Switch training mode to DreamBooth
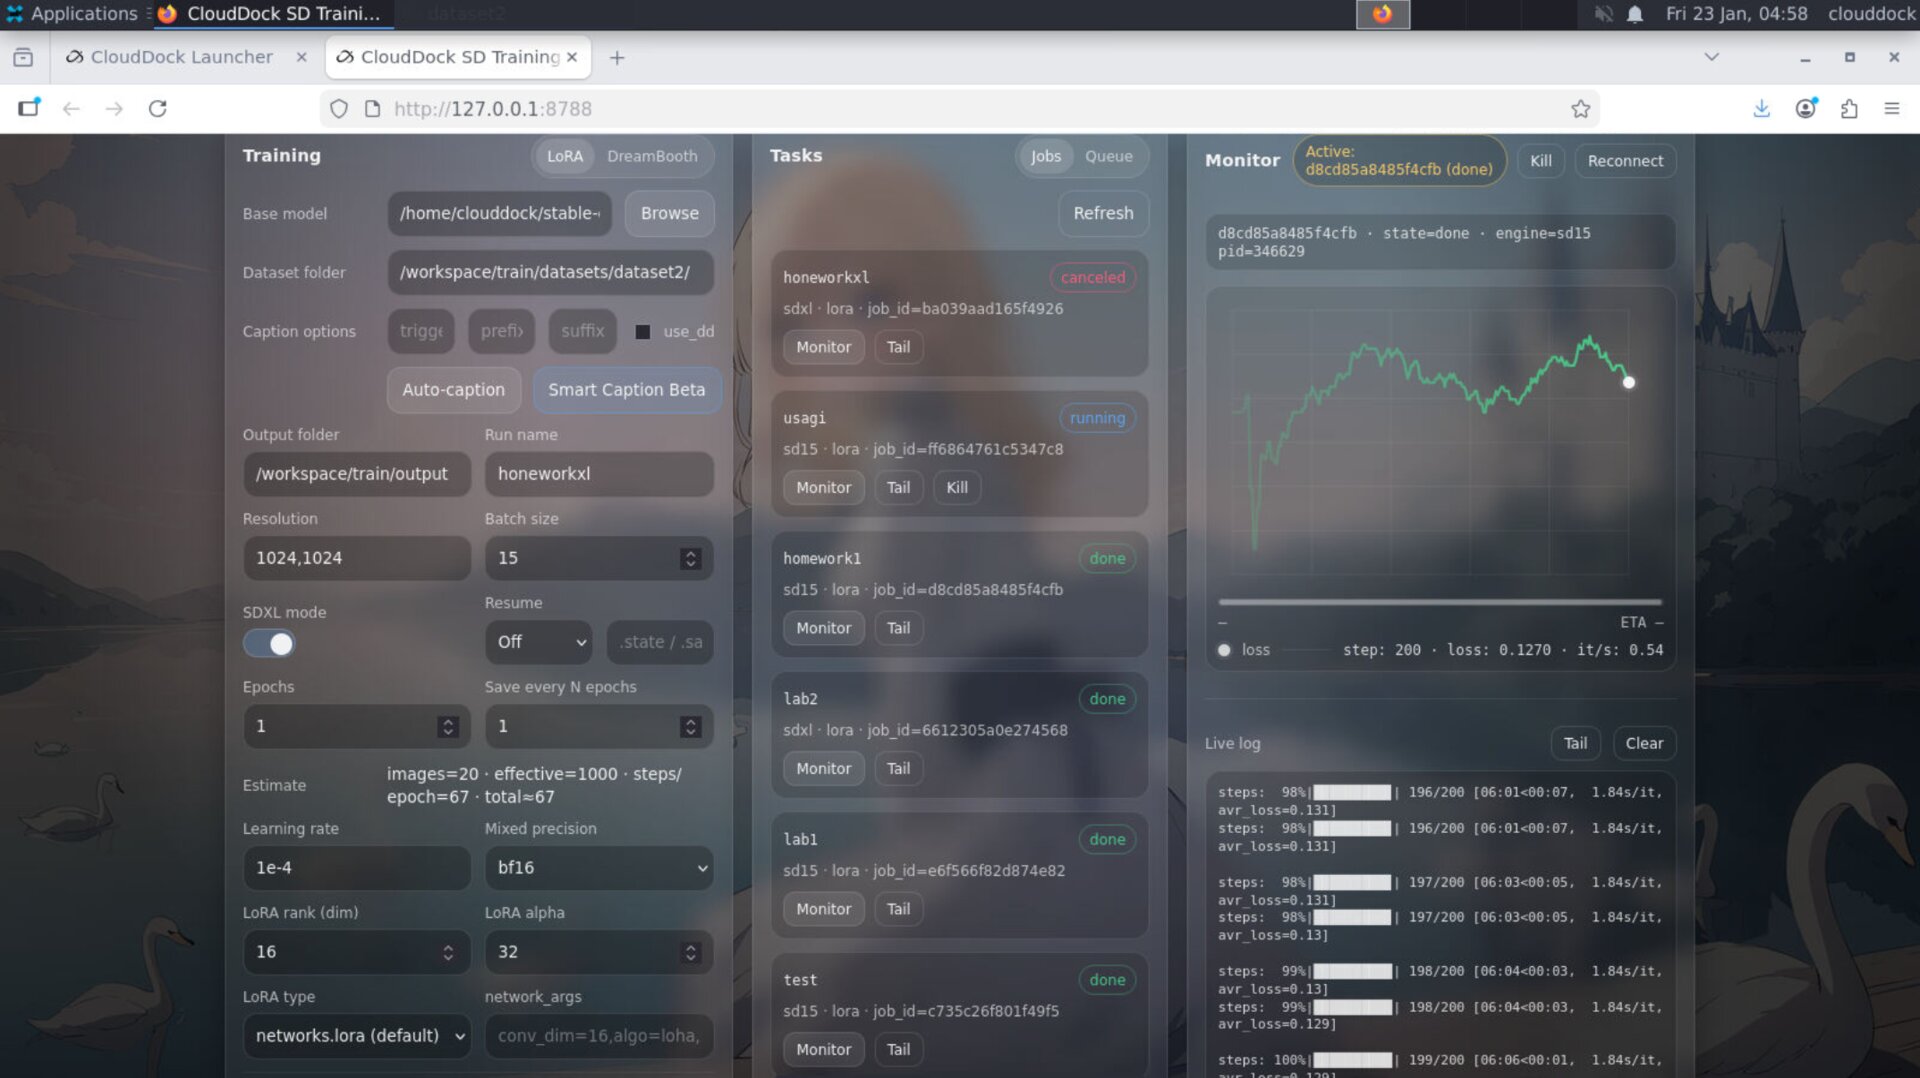 click(x=651, y=156)
